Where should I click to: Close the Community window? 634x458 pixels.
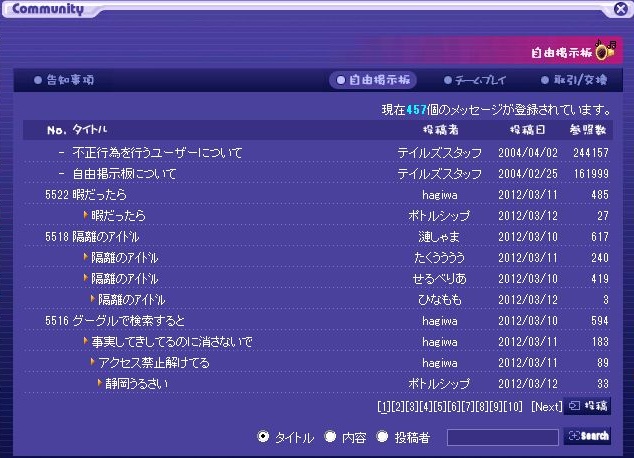pyautogui.click(x=620, y=9)
